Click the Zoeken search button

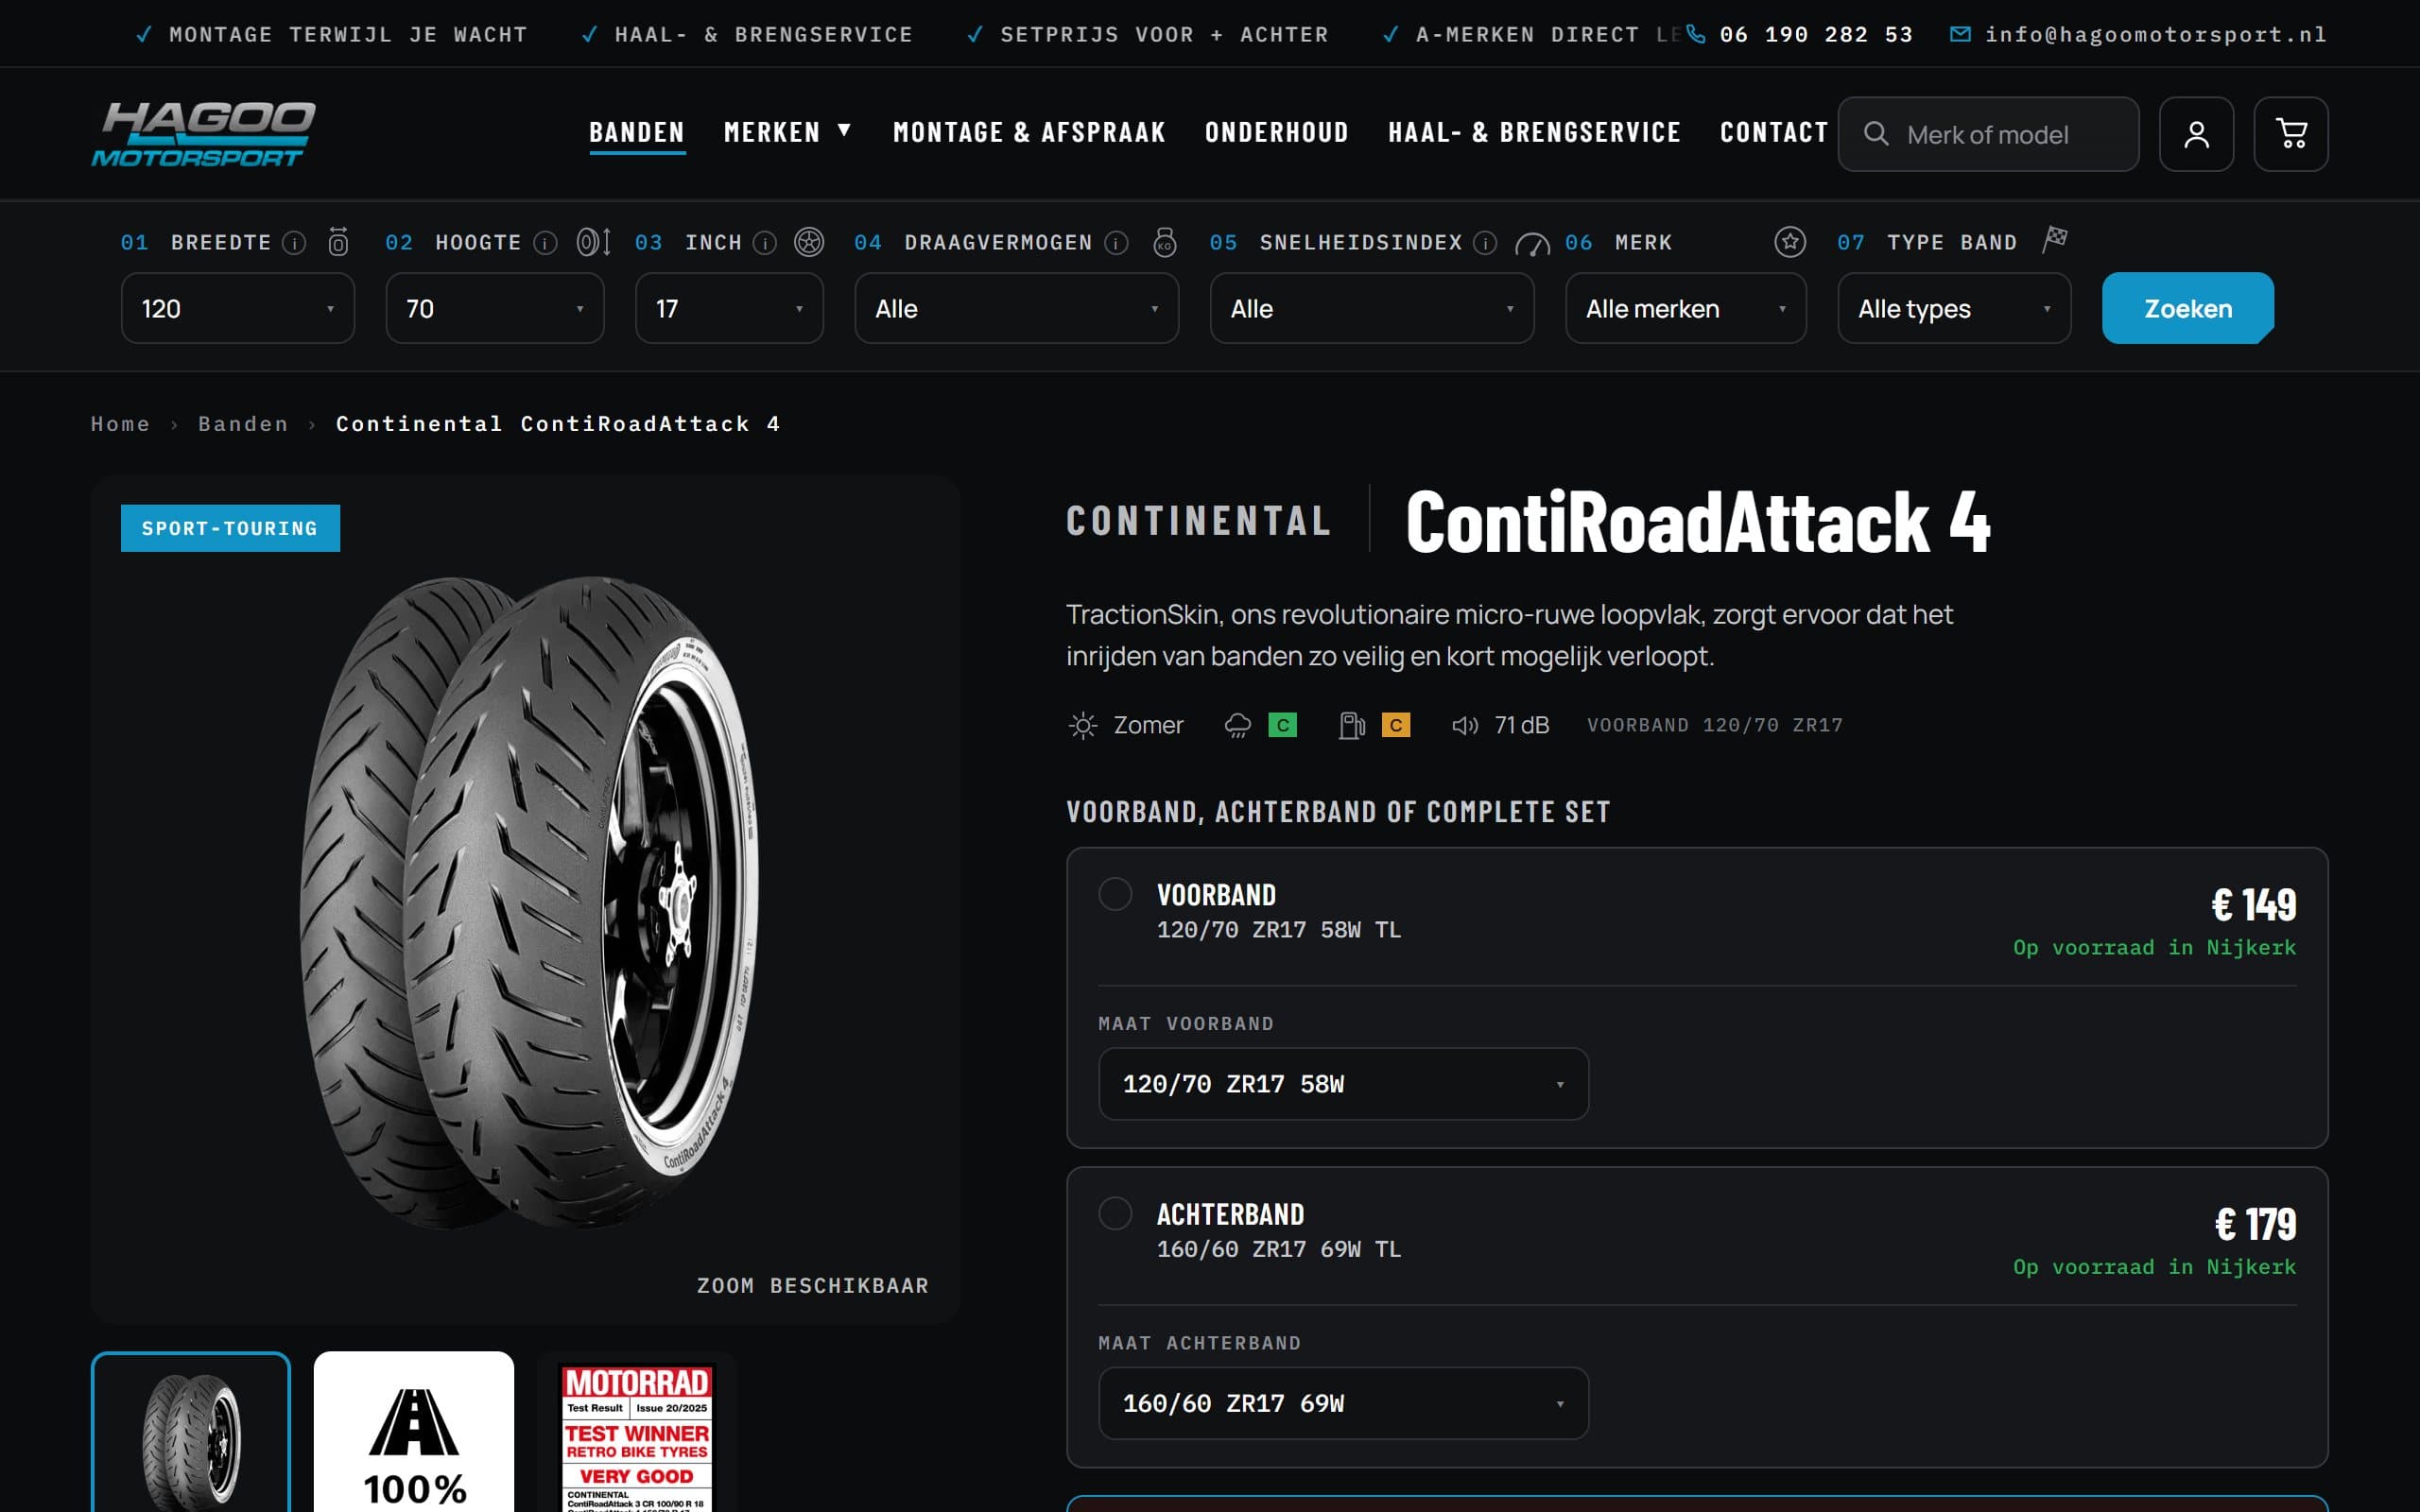click(2188, 308)
